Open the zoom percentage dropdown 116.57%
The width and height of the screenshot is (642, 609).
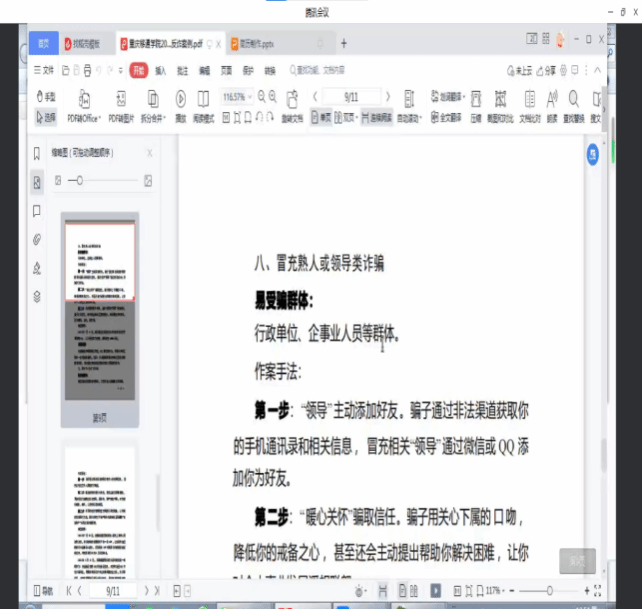click(x=237, y=96)
